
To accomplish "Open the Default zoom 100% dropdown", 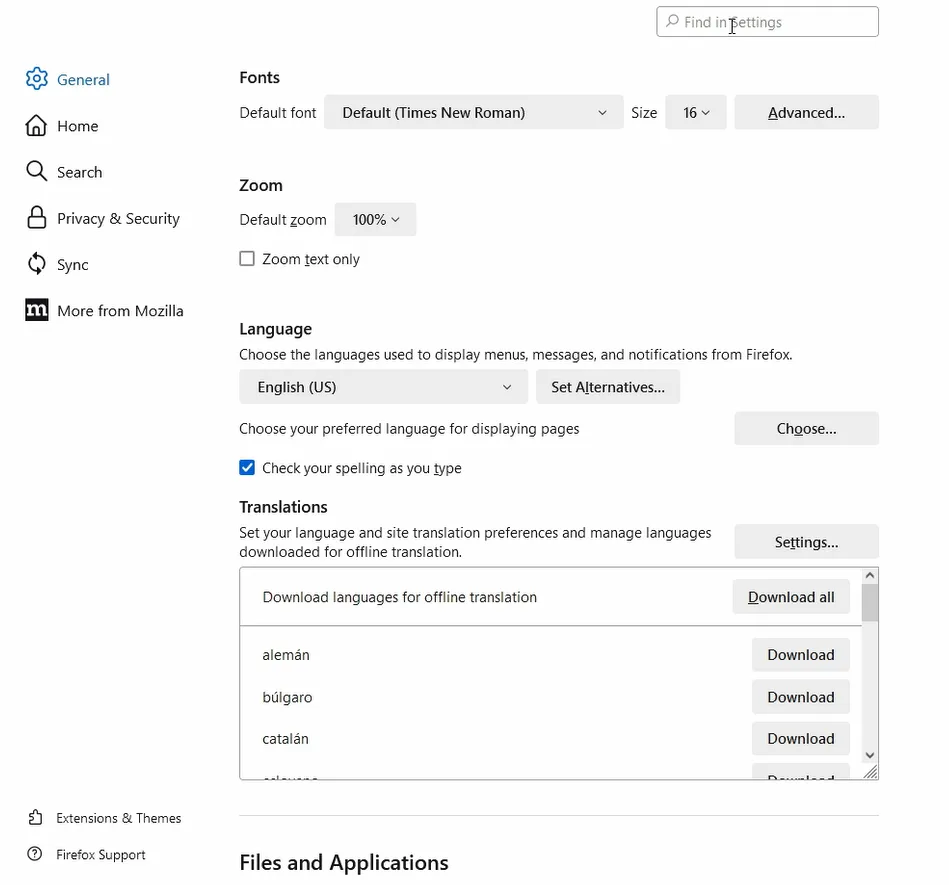I will (x=375, y=219).
